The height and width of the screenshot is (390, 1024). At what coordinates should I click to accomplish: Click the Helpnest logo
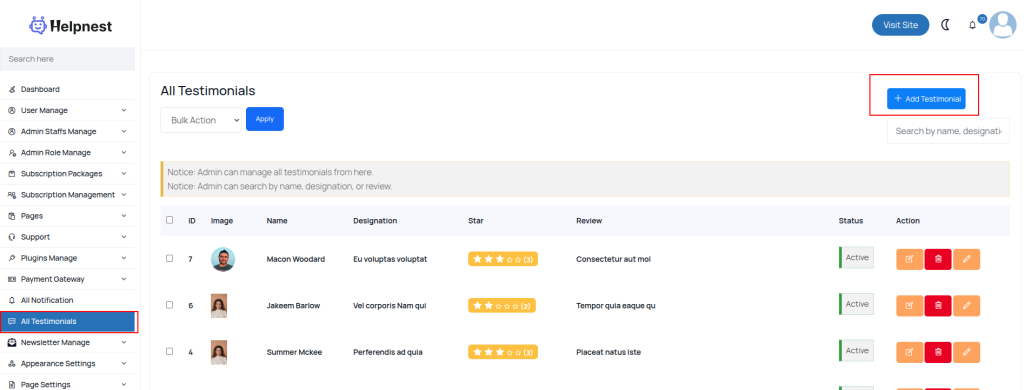coord(71,26)
